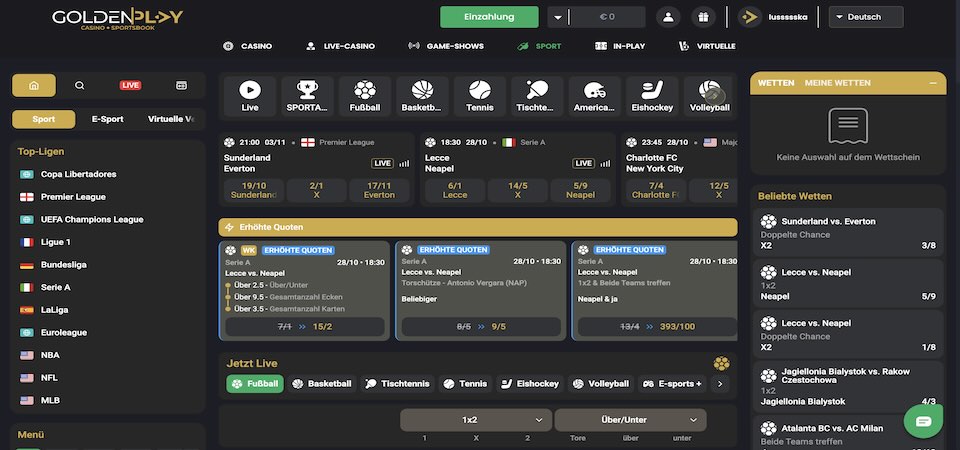Image resolution: width=960 pixels, height=450 pixels.
Task: Open the gift bonus icon in header
Action: (x=703, y=17)
